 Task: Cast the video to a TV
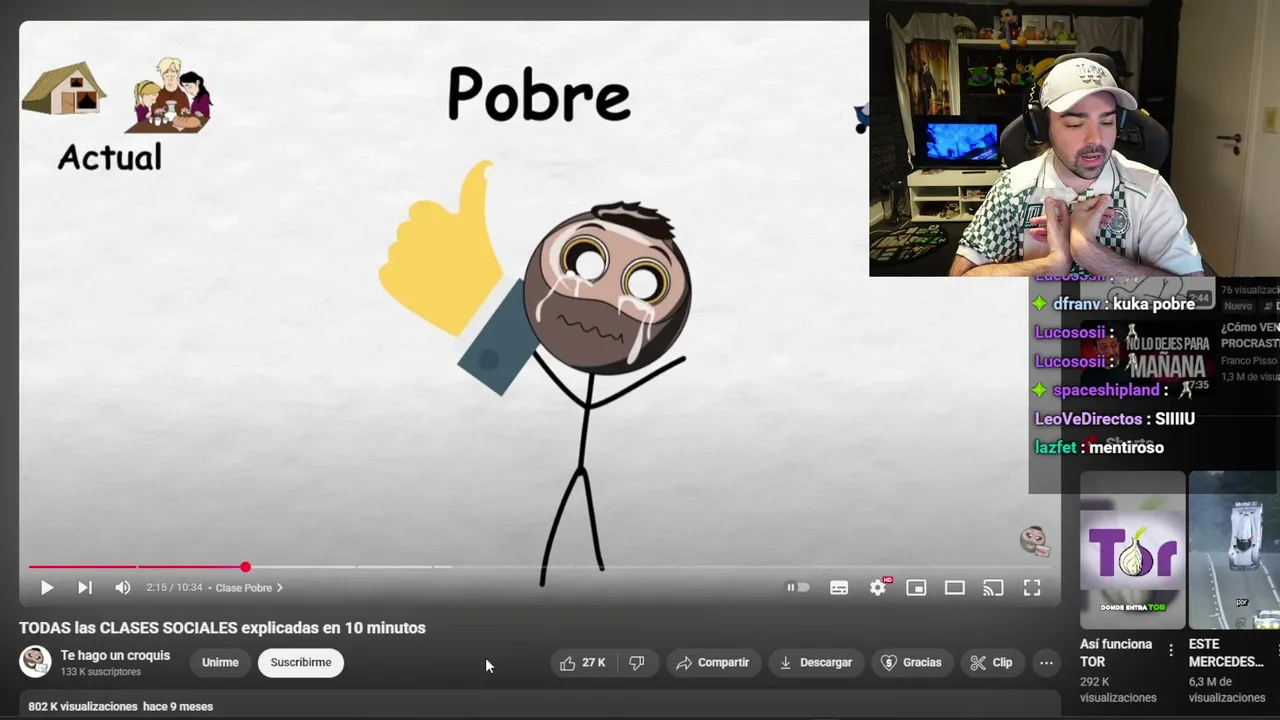pyautogui.click(x=993, y=588)
